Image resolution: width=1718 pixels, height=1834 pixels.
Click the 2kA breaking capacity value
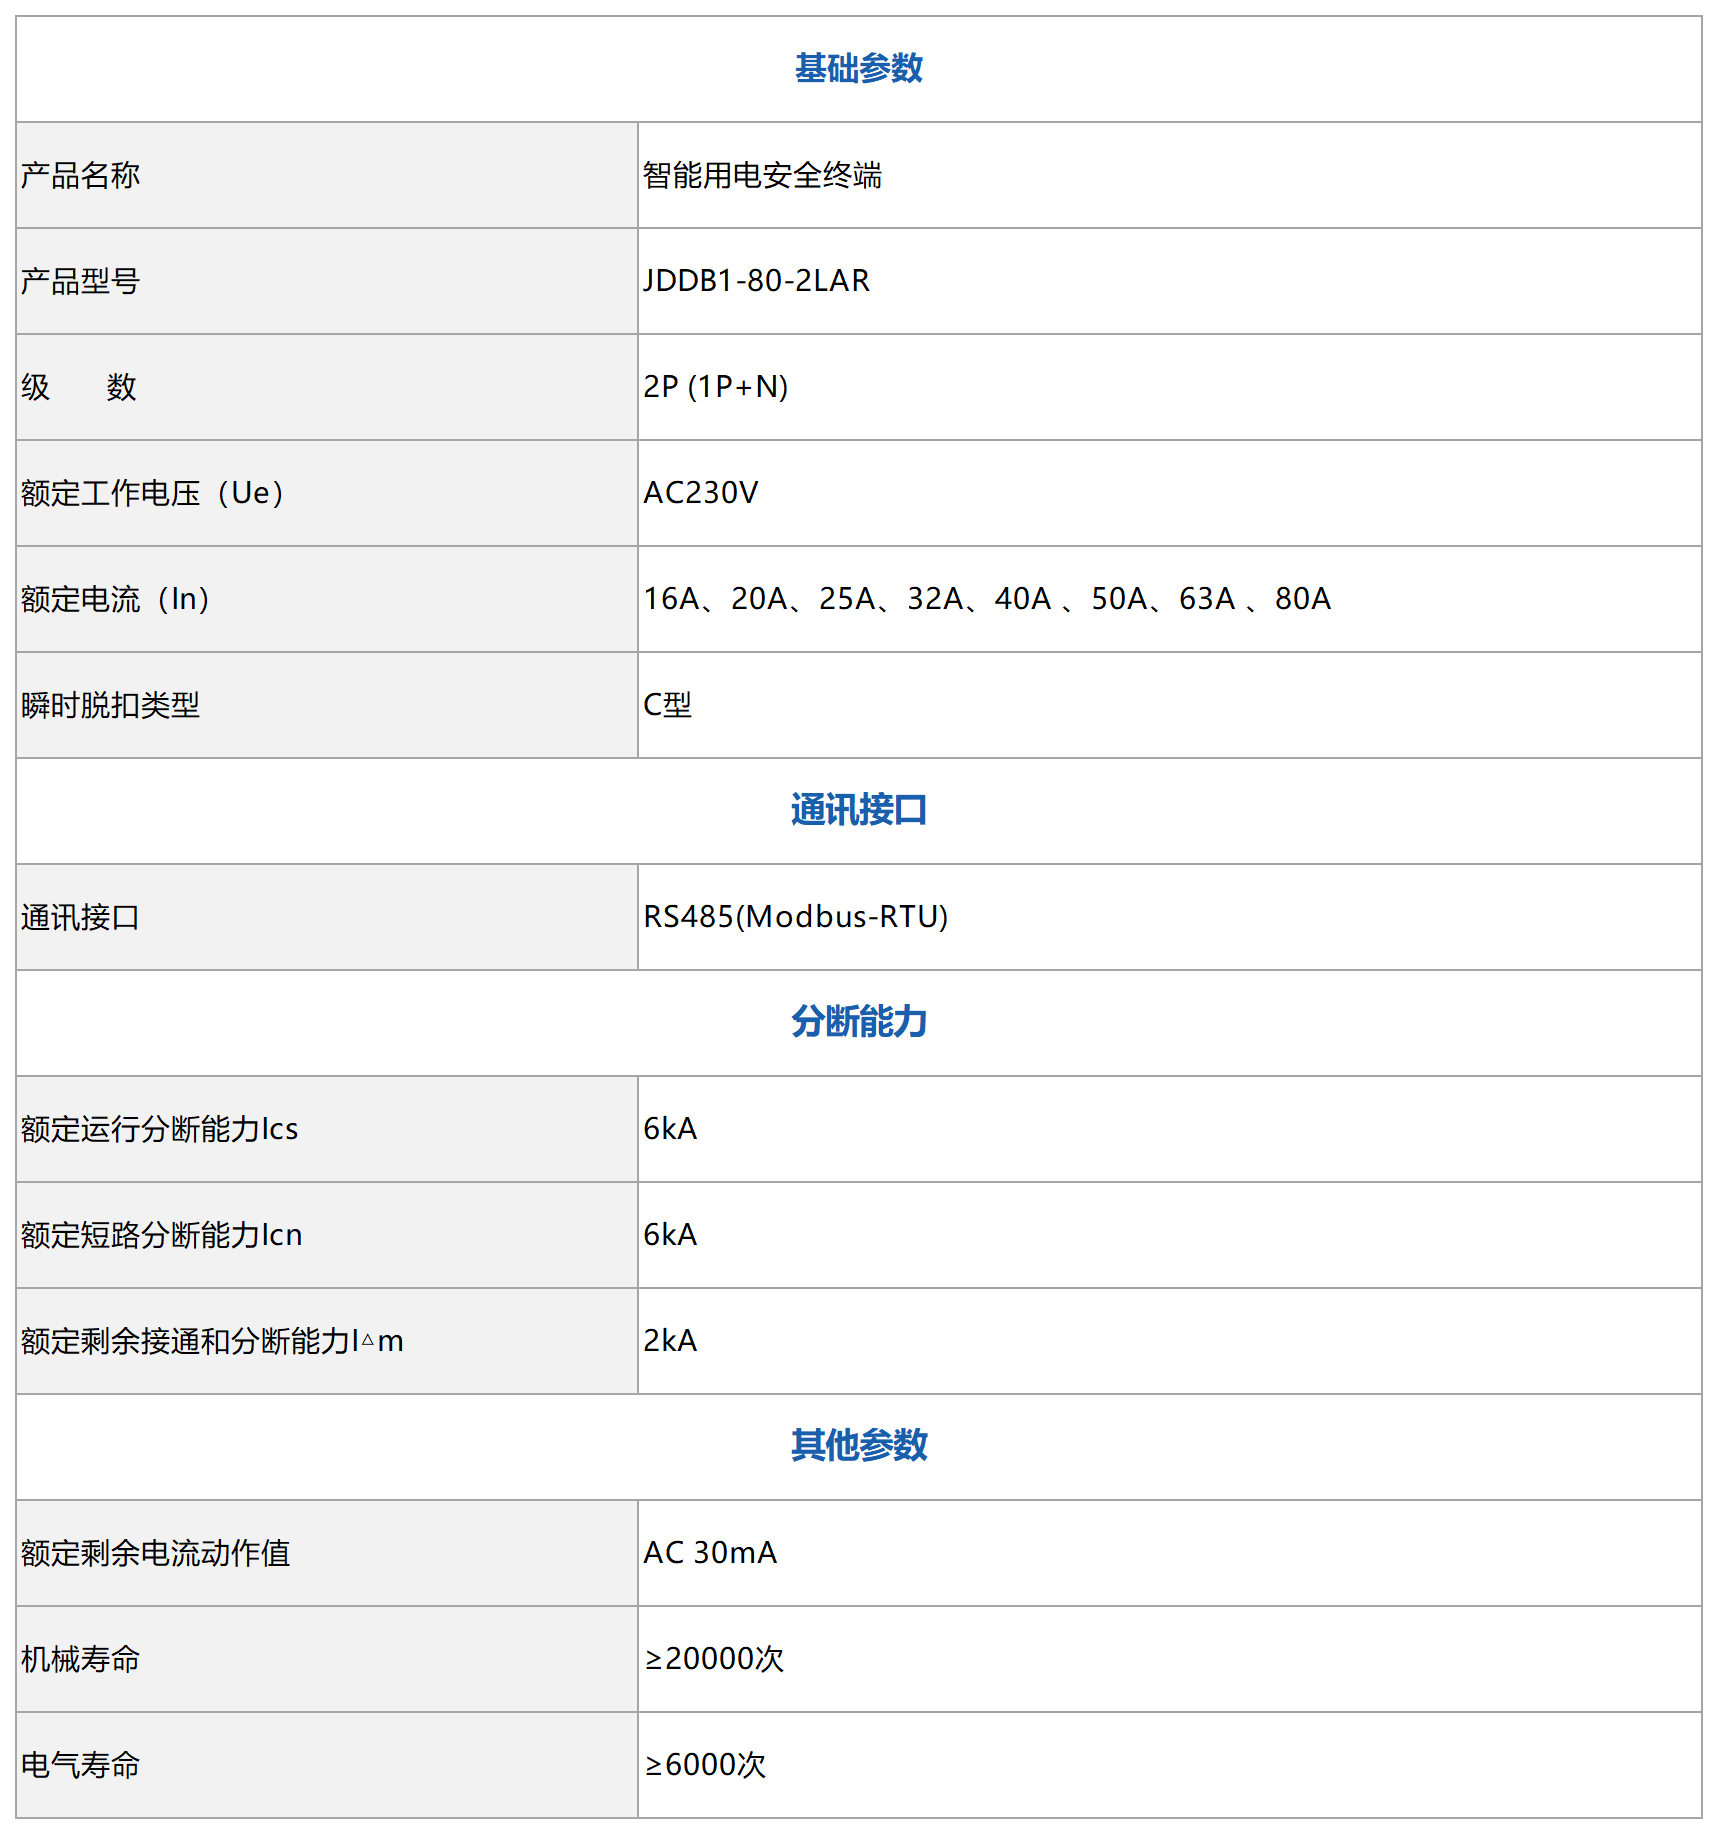(x=669, y=1341)
